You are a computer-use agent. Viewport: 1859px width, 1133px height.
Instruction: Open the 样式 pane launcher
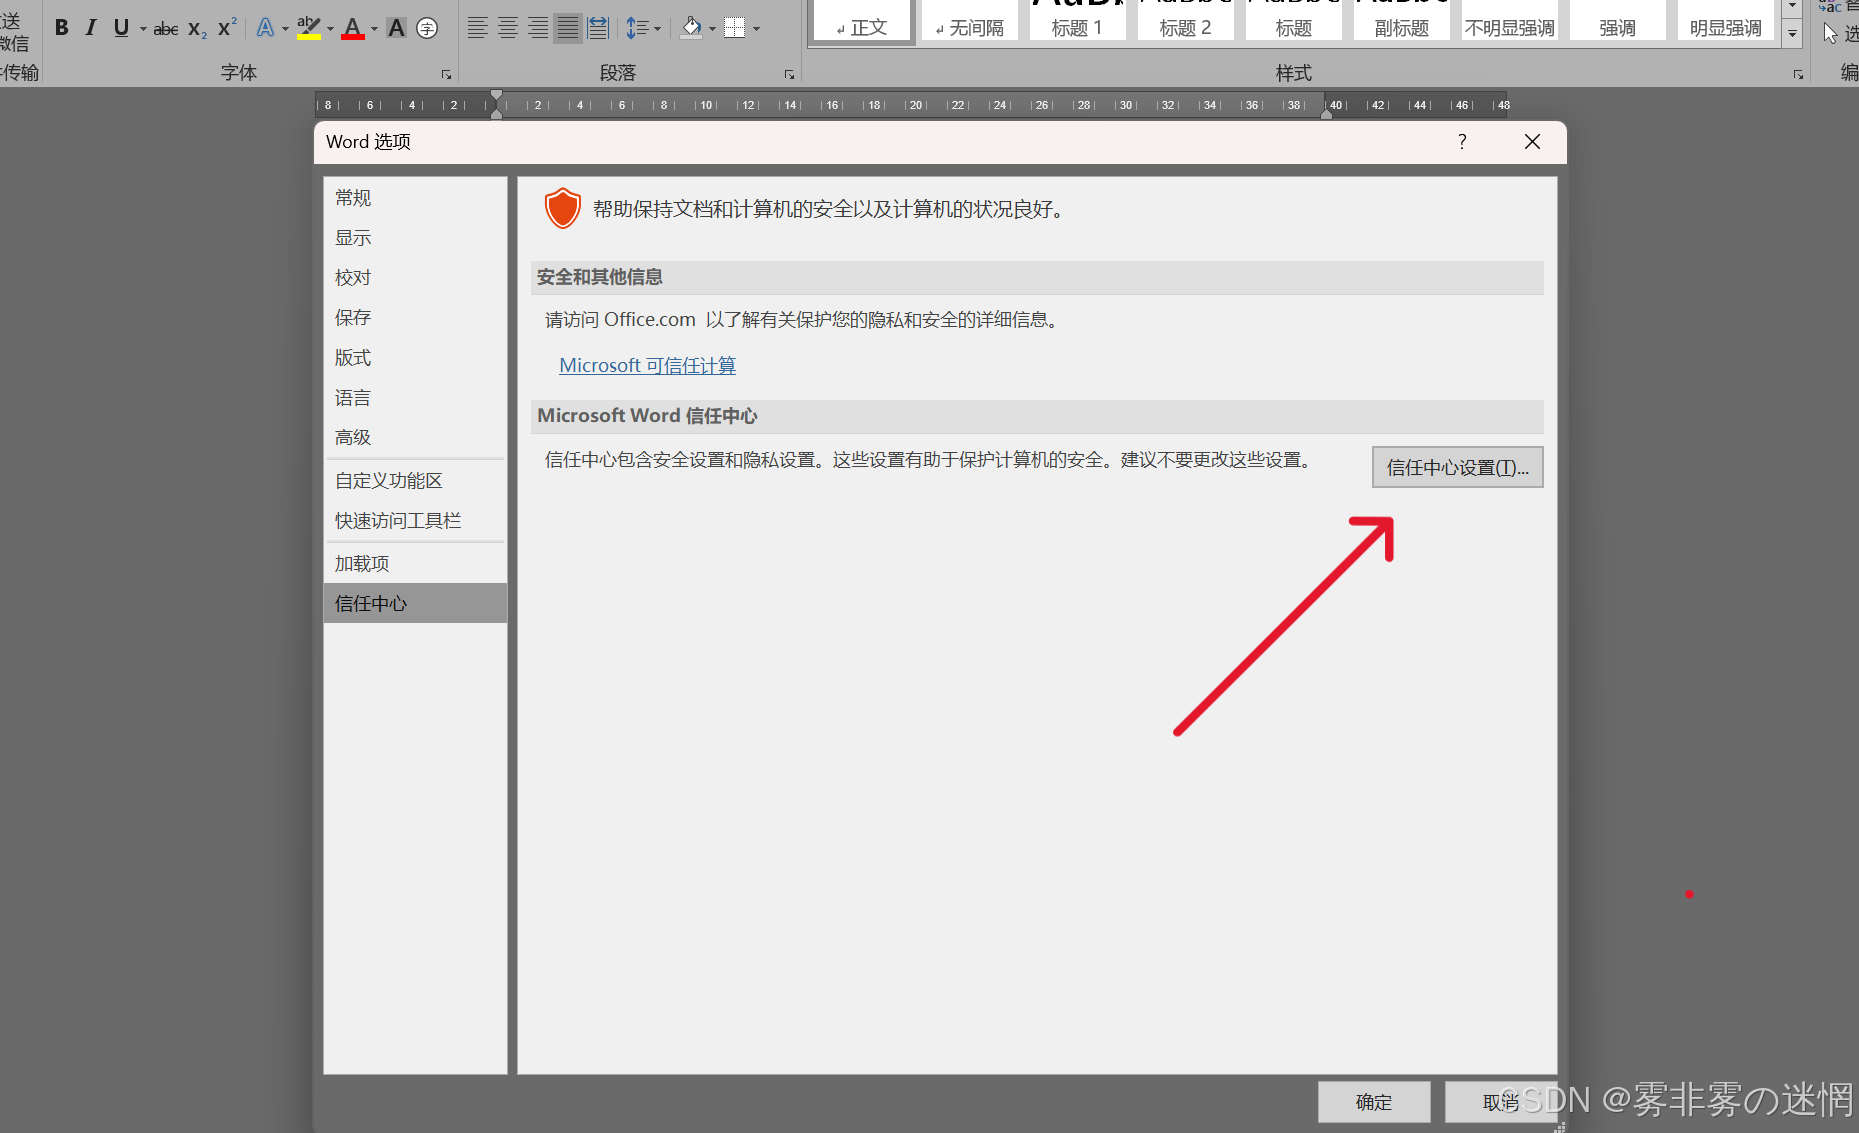1798,75
